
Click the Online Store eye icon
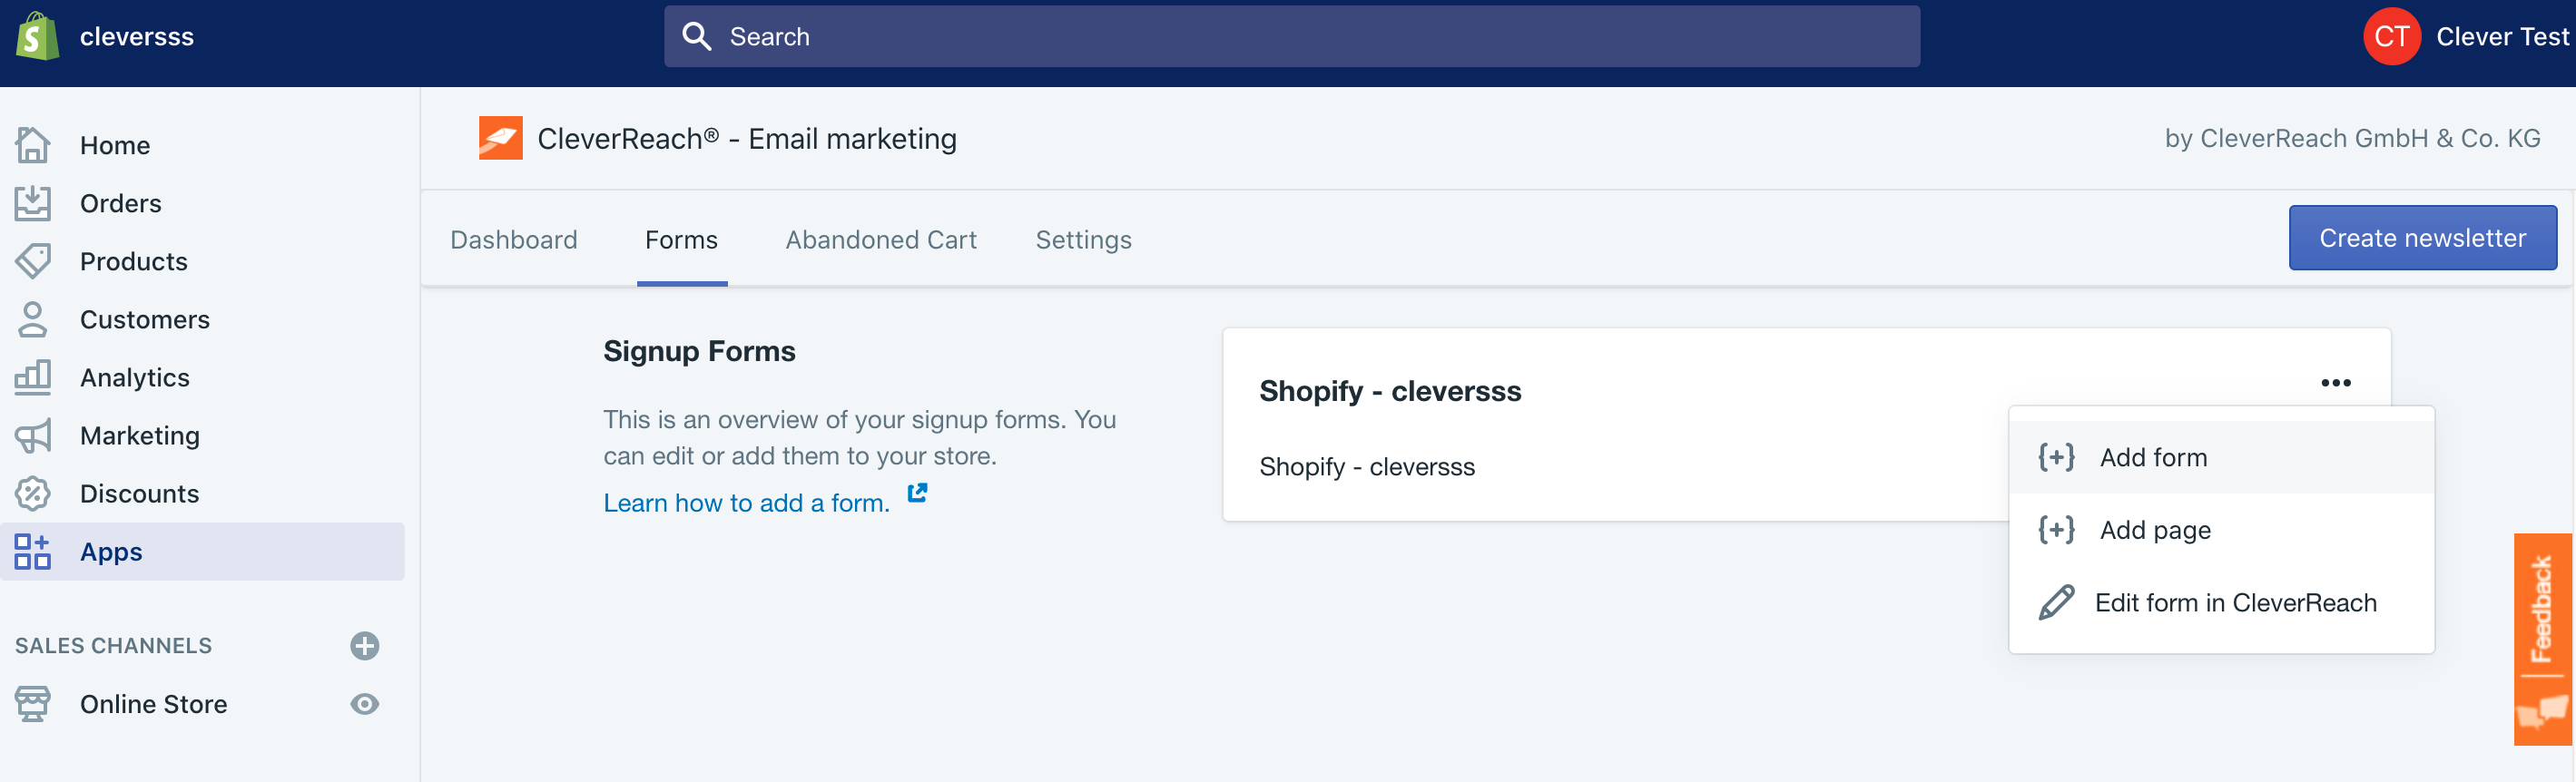click(x=365, y=704)
